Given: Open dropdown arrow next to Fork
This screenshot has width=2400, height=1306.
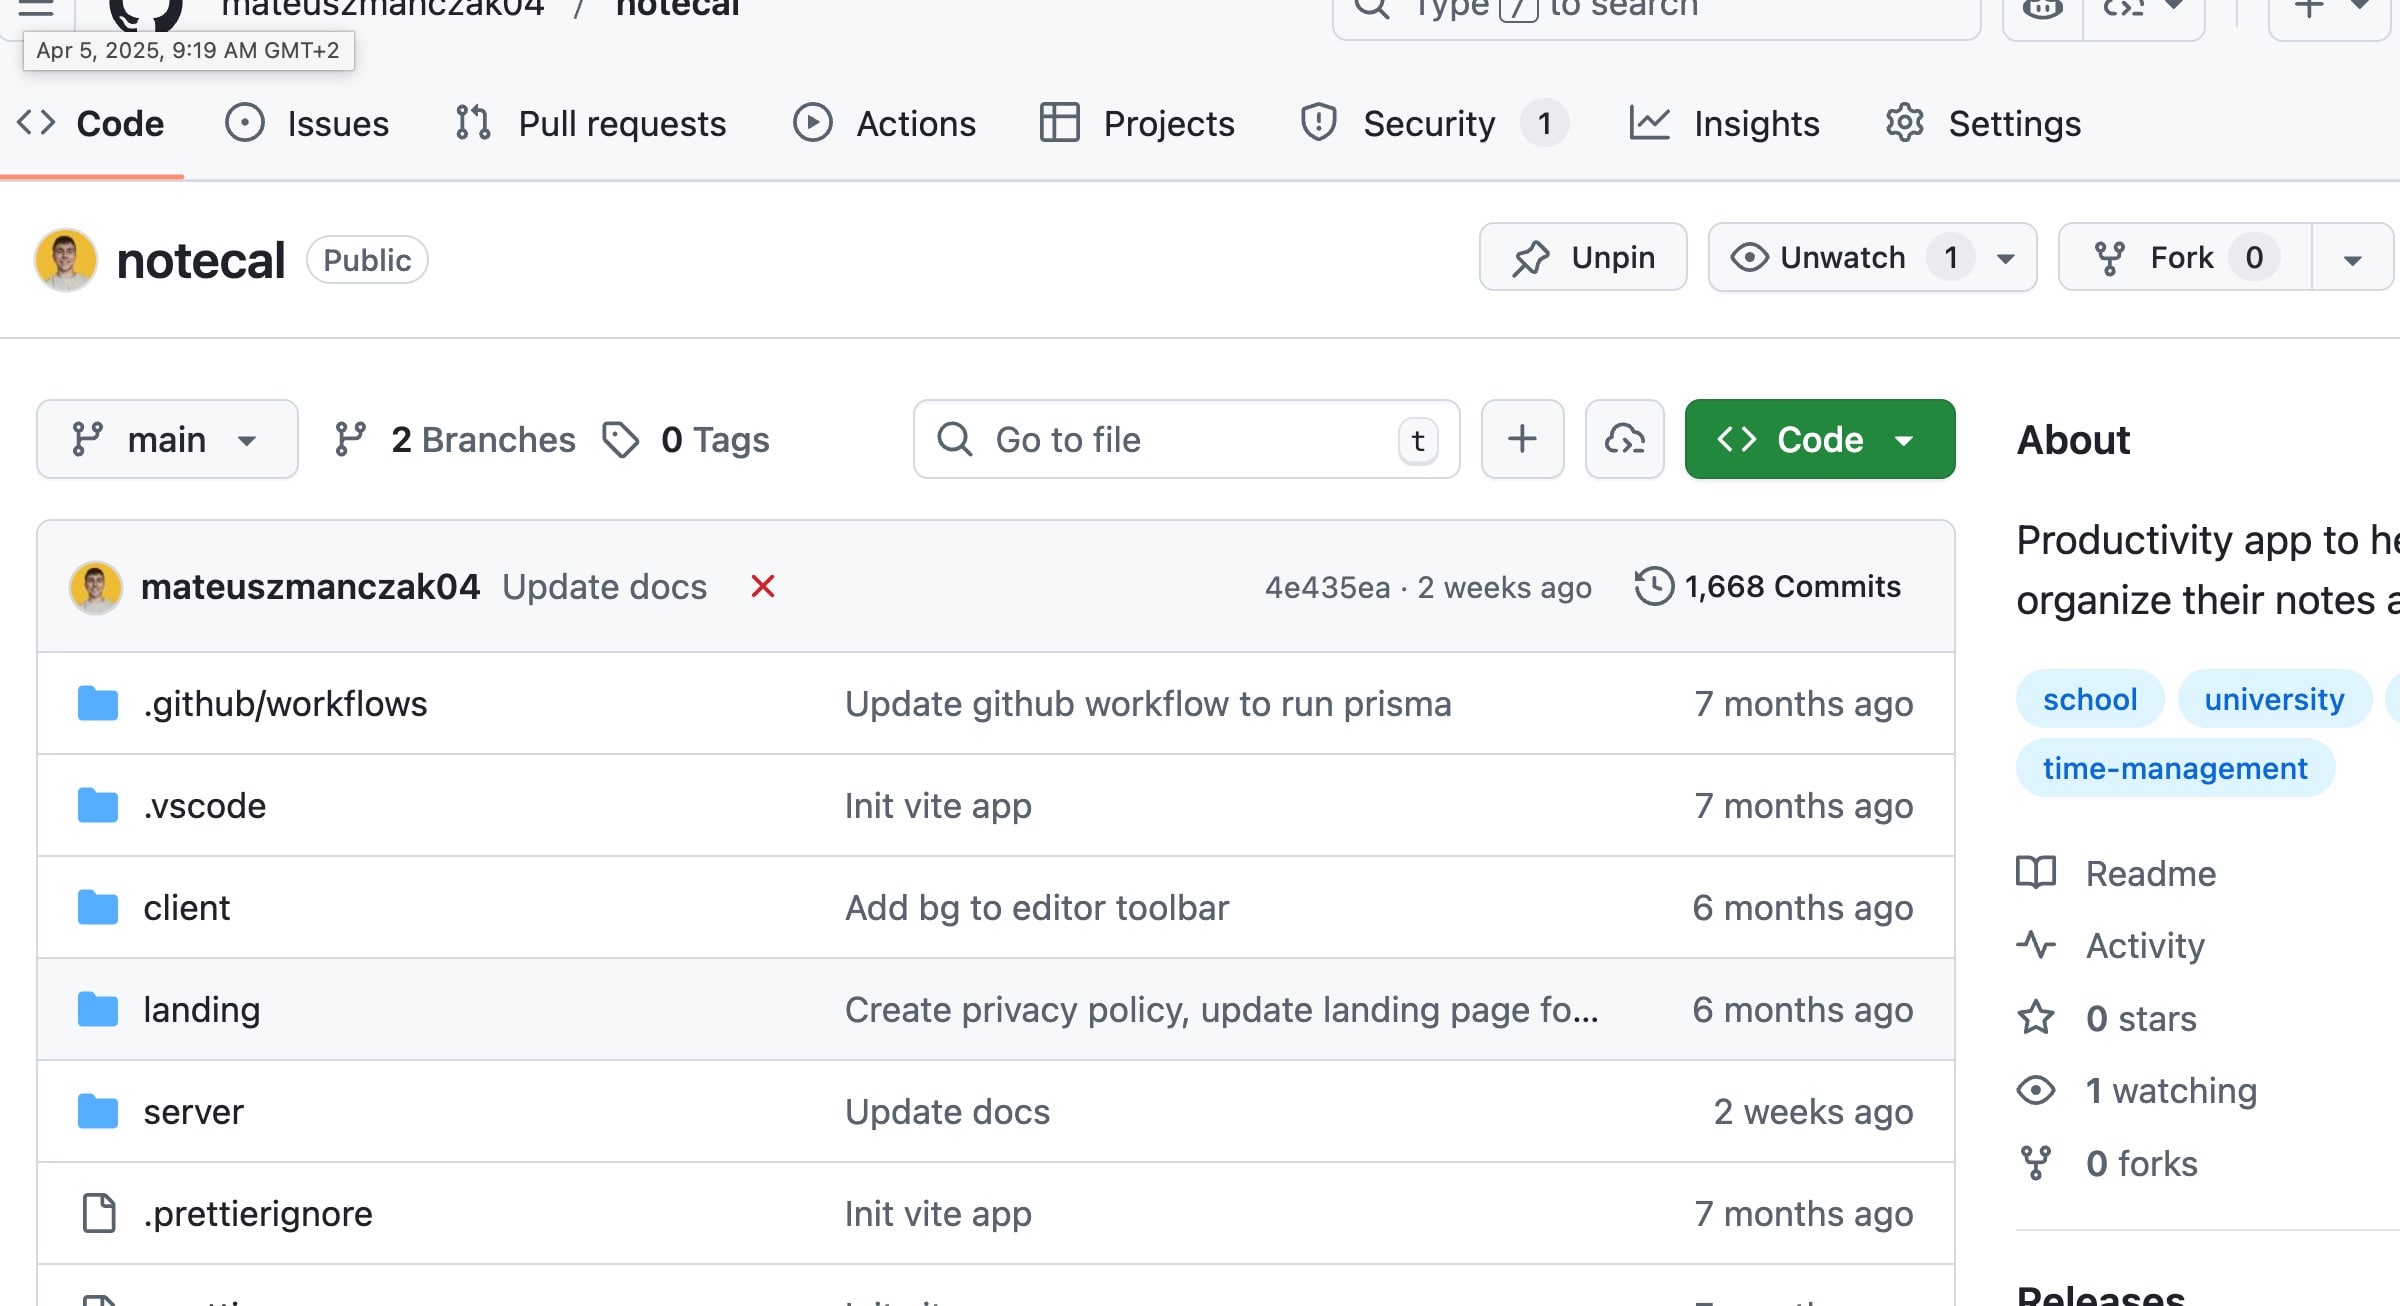Looking at the screenshot, I should point(2352,259).
